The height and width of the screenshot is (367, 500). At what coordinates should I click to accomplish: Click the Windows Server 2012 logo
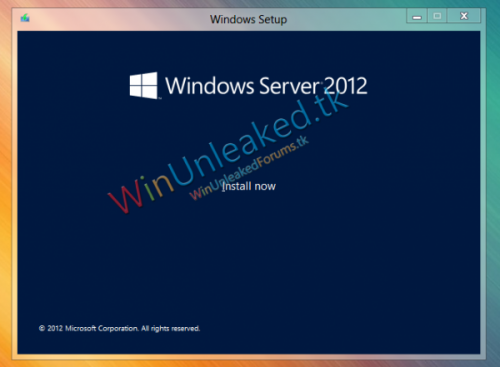[144, 85]
